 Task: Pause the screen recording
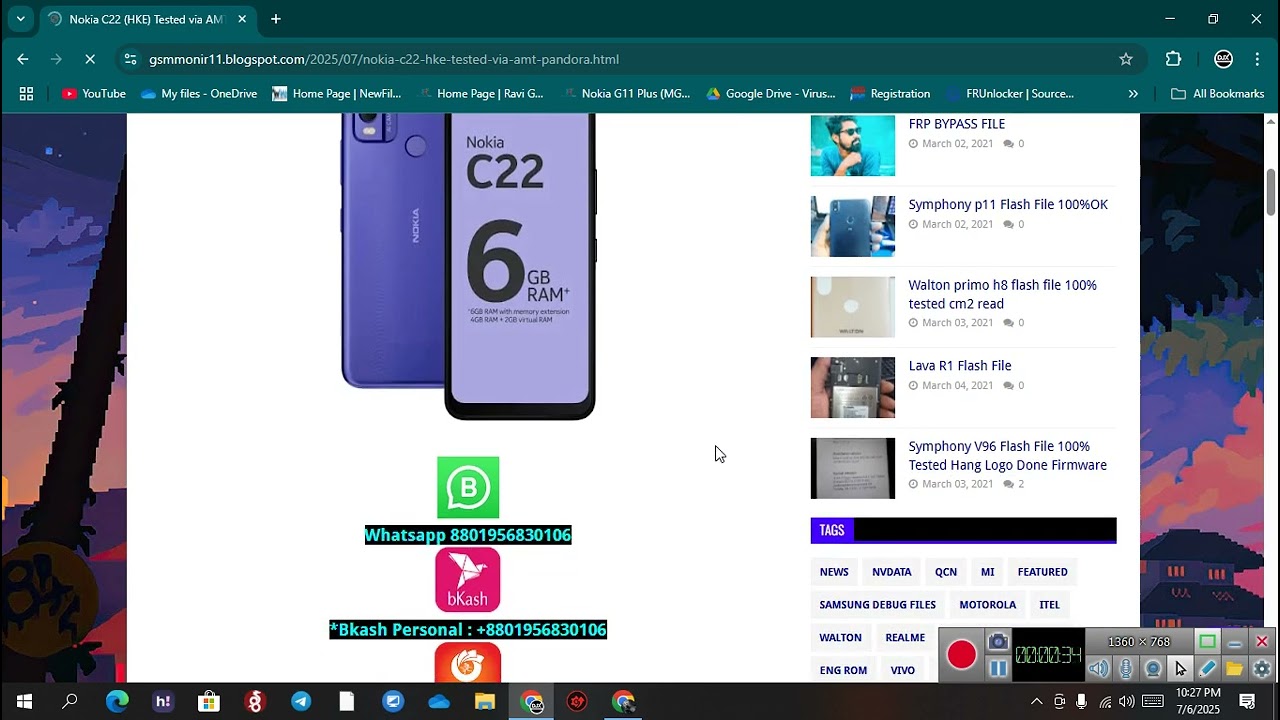(997, 669)
